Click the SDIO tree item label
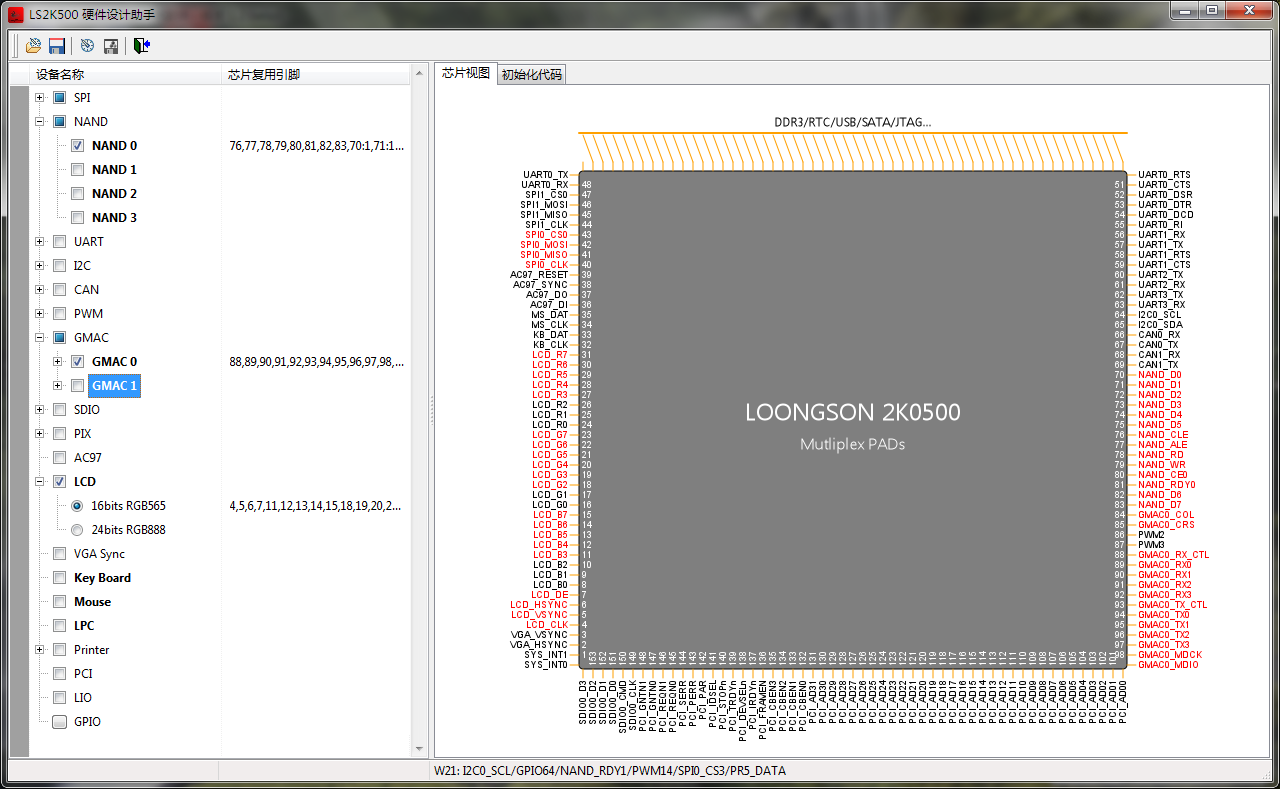Screen dimensions: 1280x789 (x=87, y=410)
